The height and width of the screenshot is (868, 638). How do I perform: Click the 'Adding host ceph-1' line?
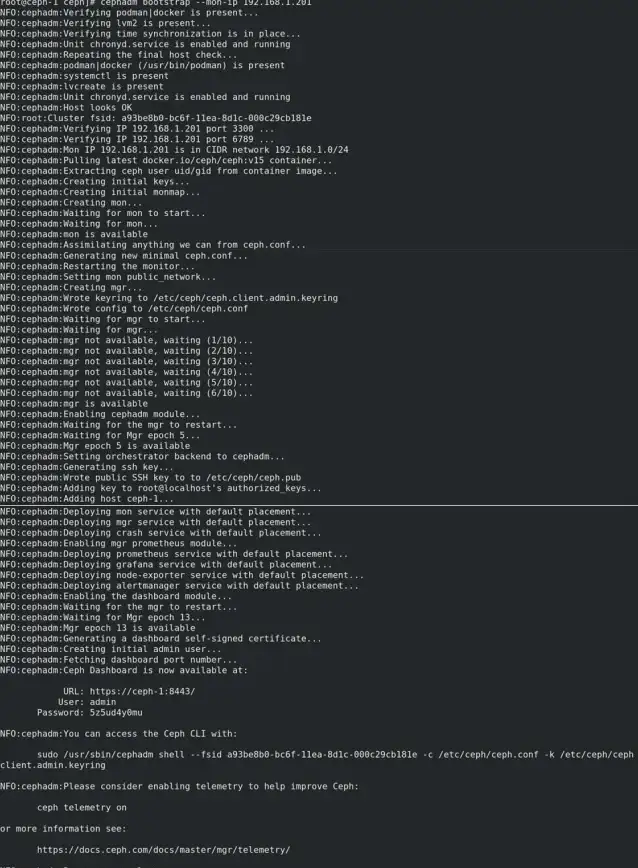[87, 499]
